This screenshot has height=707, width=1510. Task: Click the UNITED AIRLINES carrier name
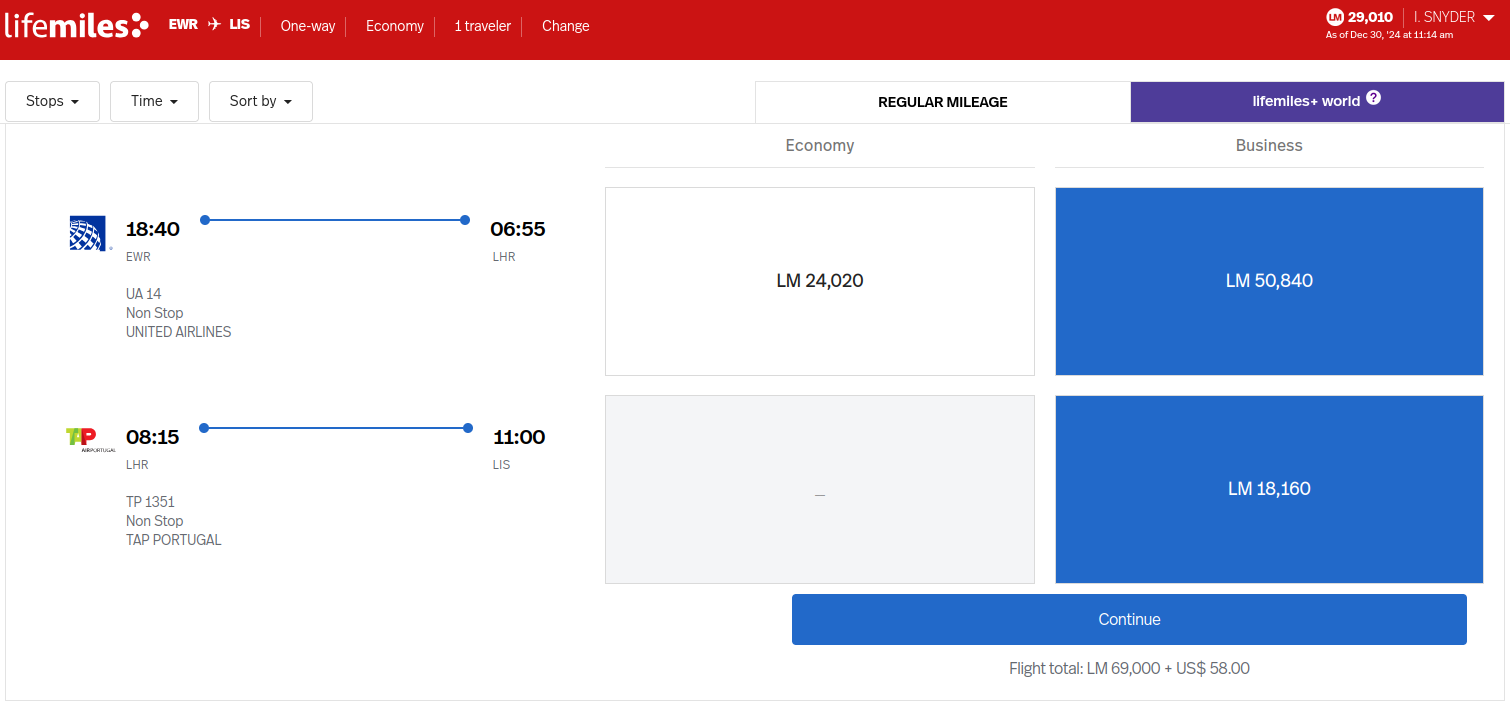[x=178, y=332]
